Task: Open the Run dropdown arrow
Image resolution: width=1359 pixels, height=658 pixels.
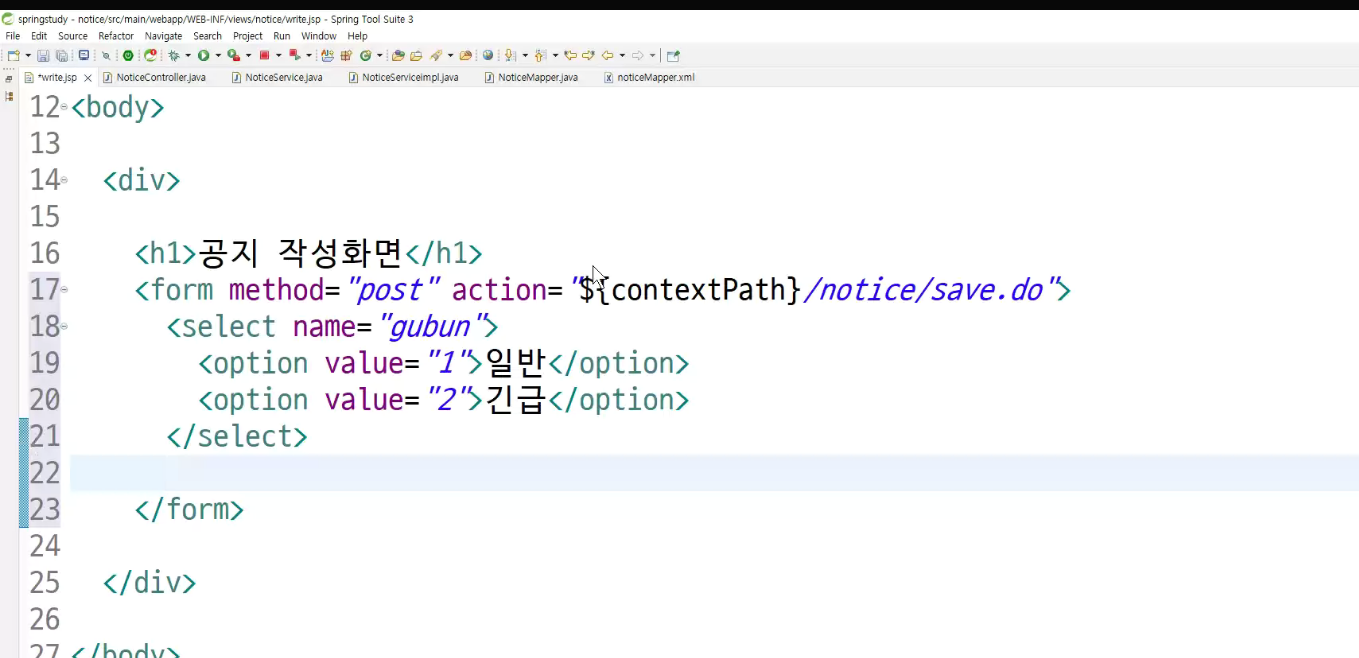Action: click(218, 55)
